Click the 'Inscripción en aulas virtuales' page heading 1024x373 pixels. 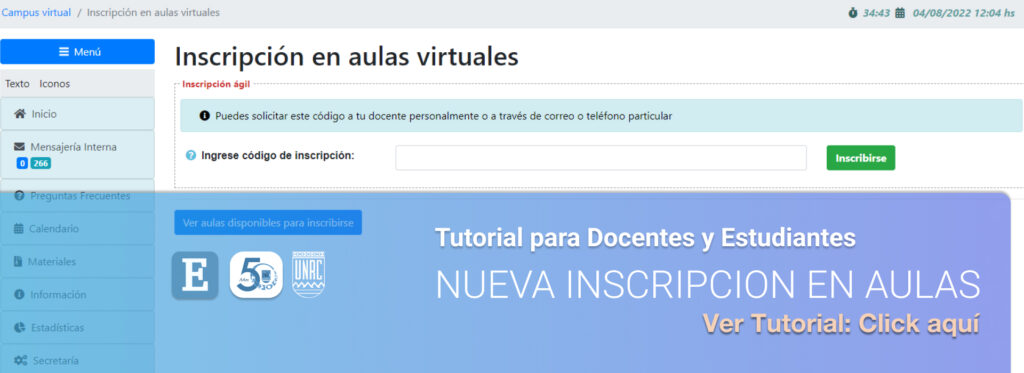click(347, 56)
